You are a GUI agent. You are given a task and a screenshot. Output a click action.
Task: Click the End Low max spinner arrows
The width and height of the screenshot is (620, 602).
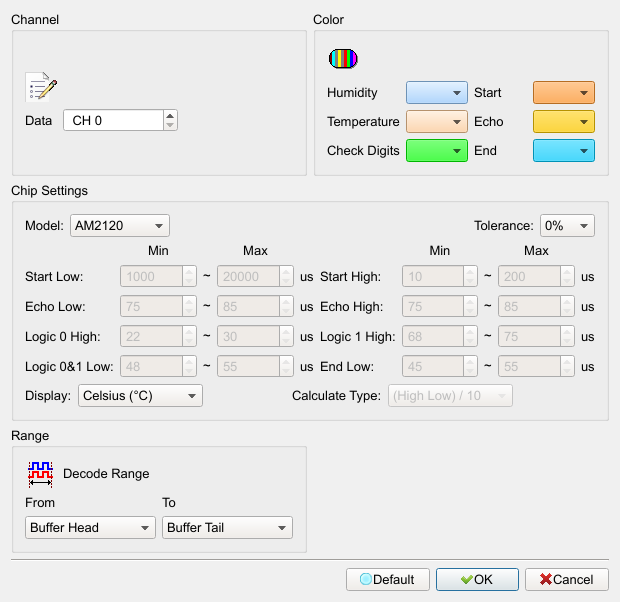click(567, 366)
